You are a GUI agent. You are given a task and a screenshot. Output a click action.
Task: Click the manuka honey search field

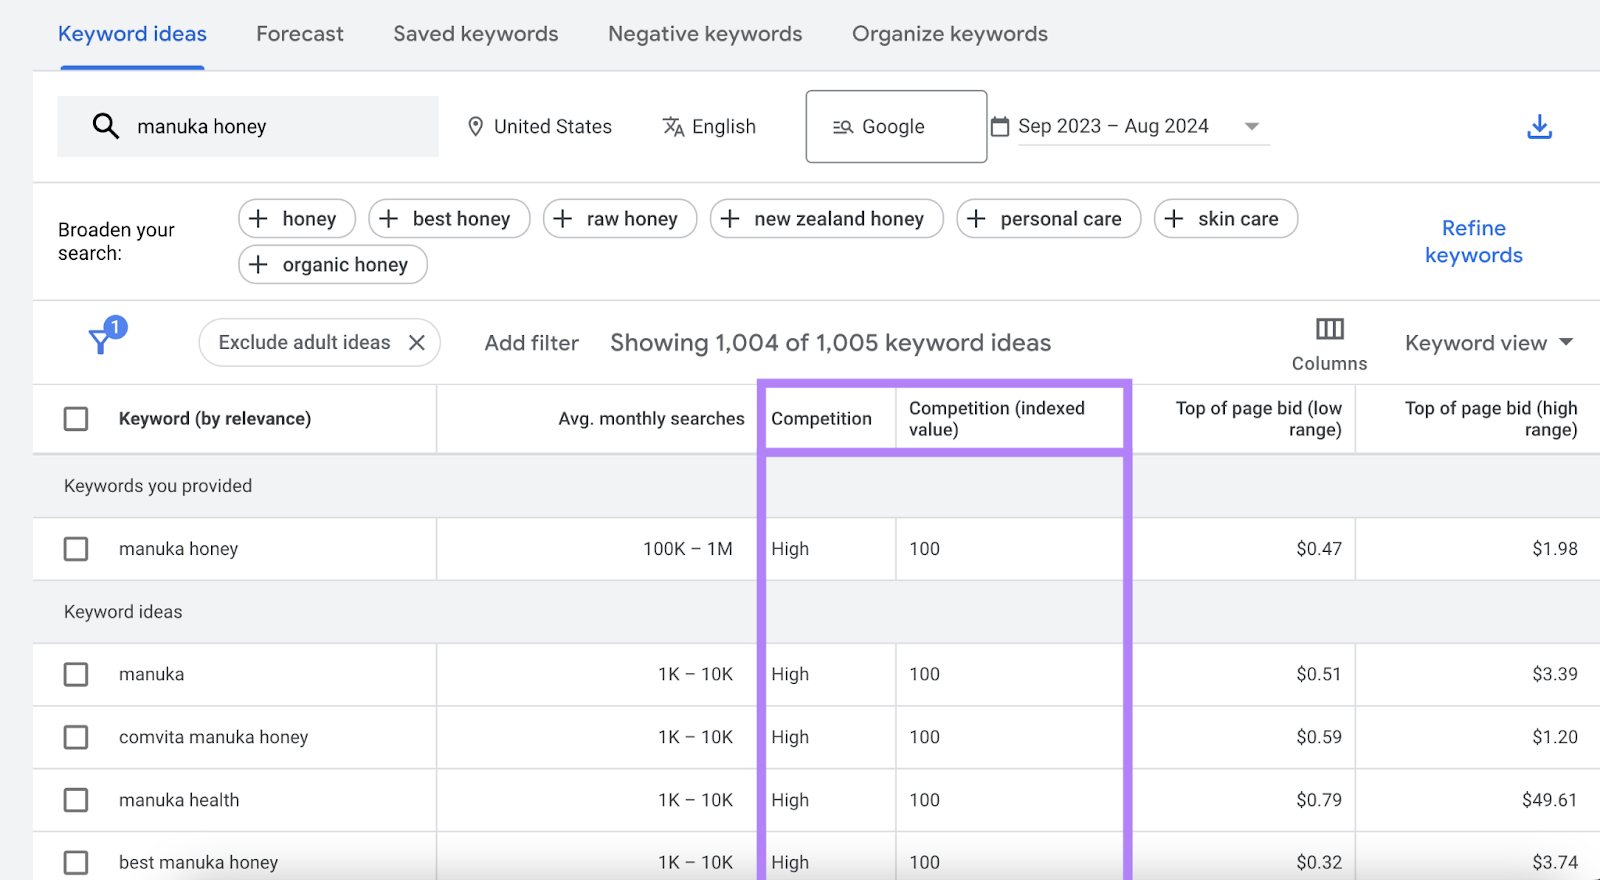pos(248,127)
